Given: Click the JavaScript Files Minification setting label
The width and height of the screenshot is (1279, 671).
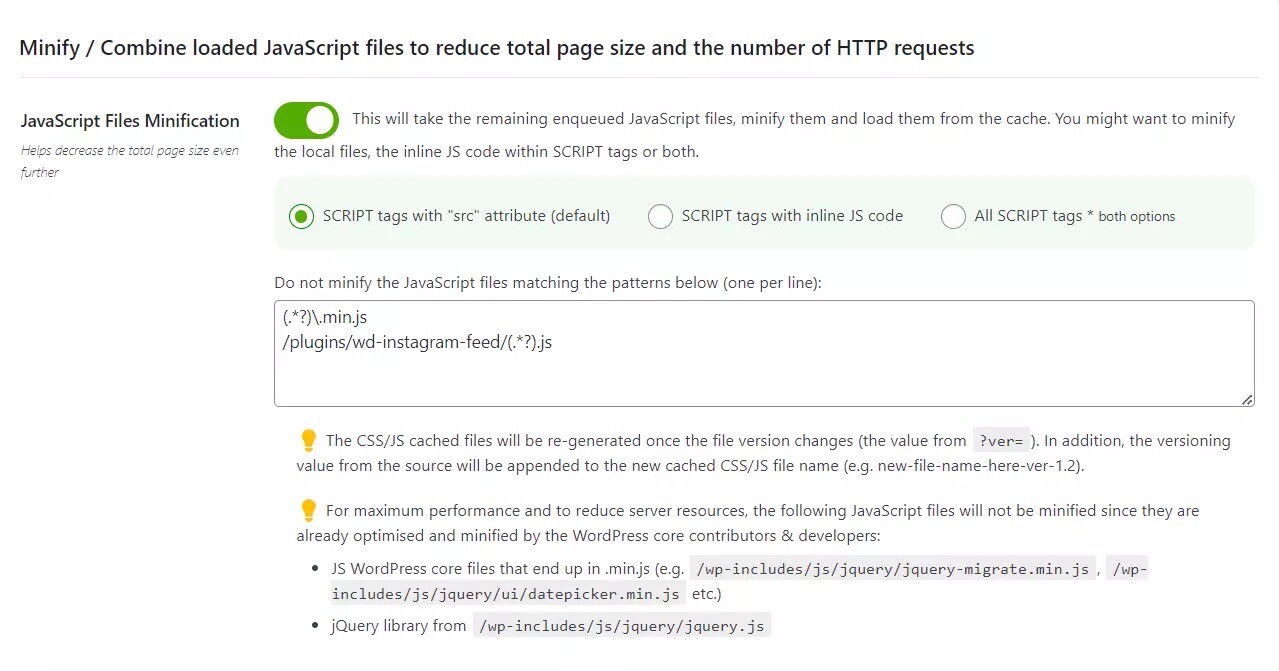Looking at the screenshot, I should click(130, 121).
